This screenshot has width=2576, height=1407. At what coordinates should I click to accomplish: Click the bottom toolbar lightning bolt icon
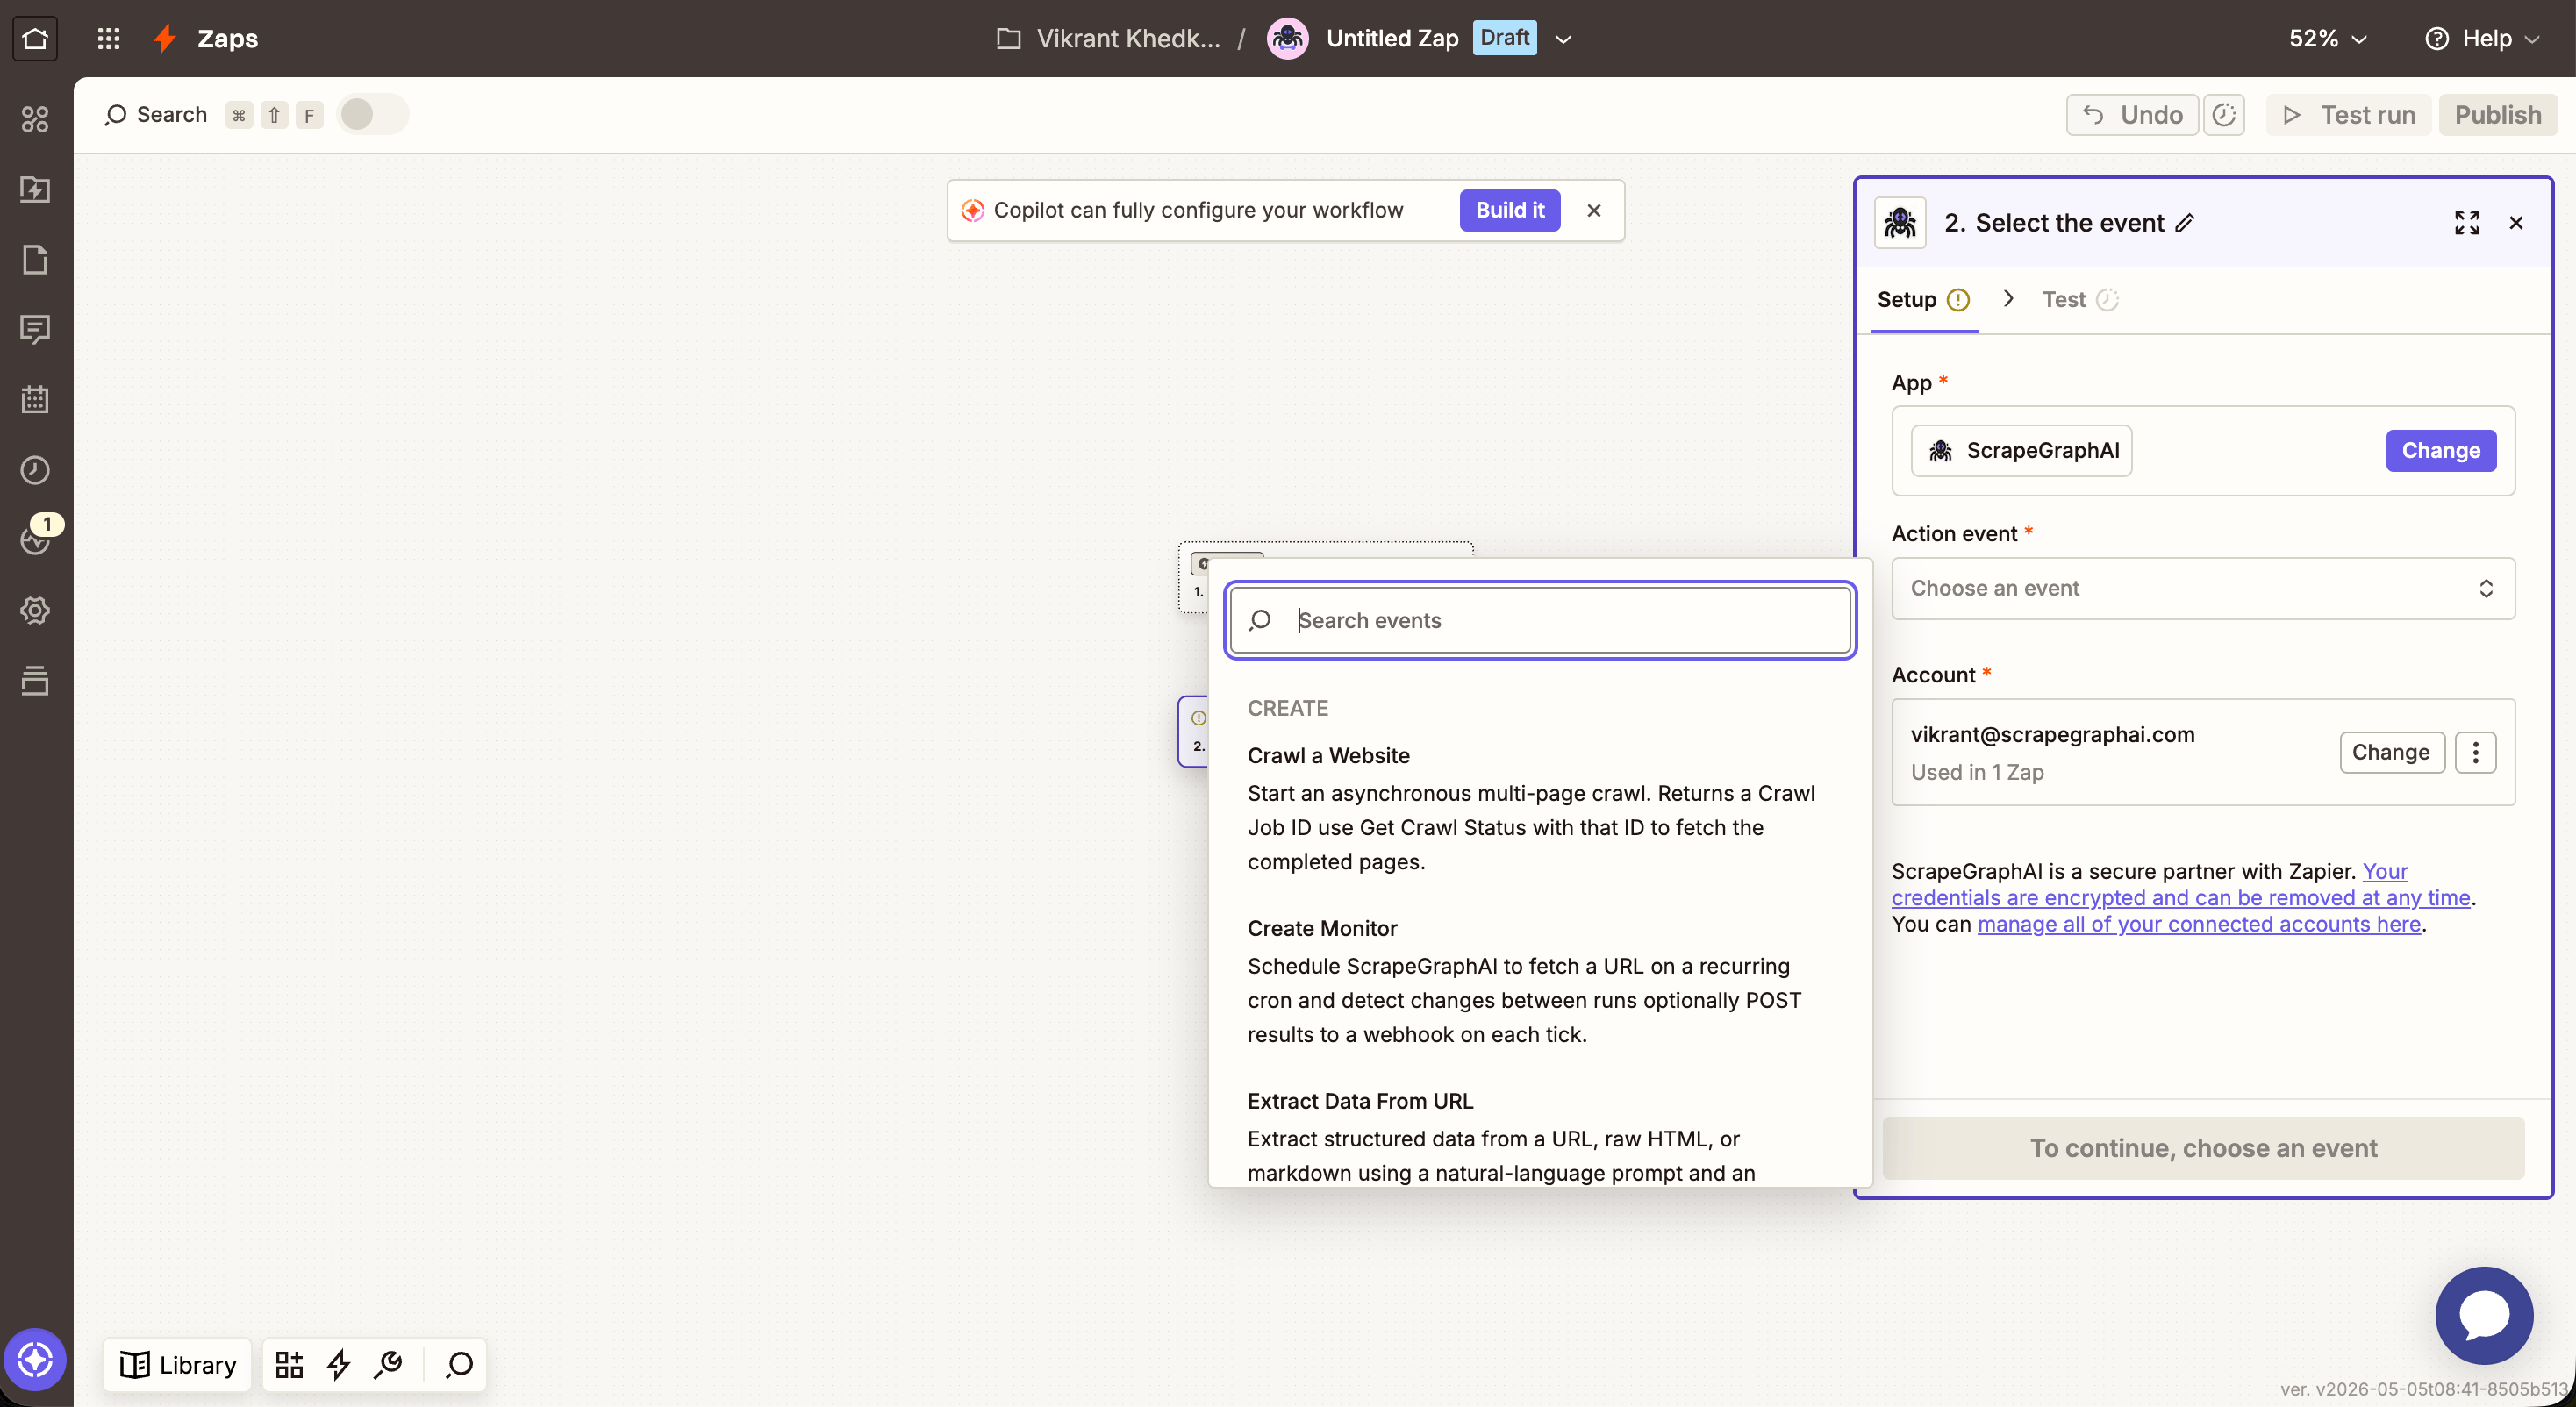point(339,1364)
